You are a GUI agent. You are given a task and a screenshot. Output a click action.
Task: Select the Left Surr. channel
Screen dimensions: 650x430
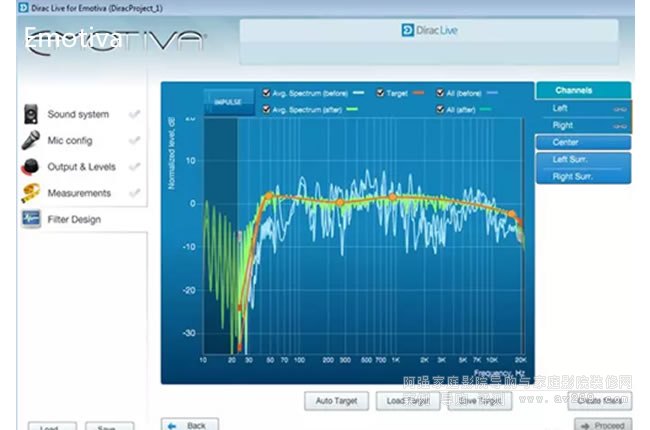(x=583, y=159)
